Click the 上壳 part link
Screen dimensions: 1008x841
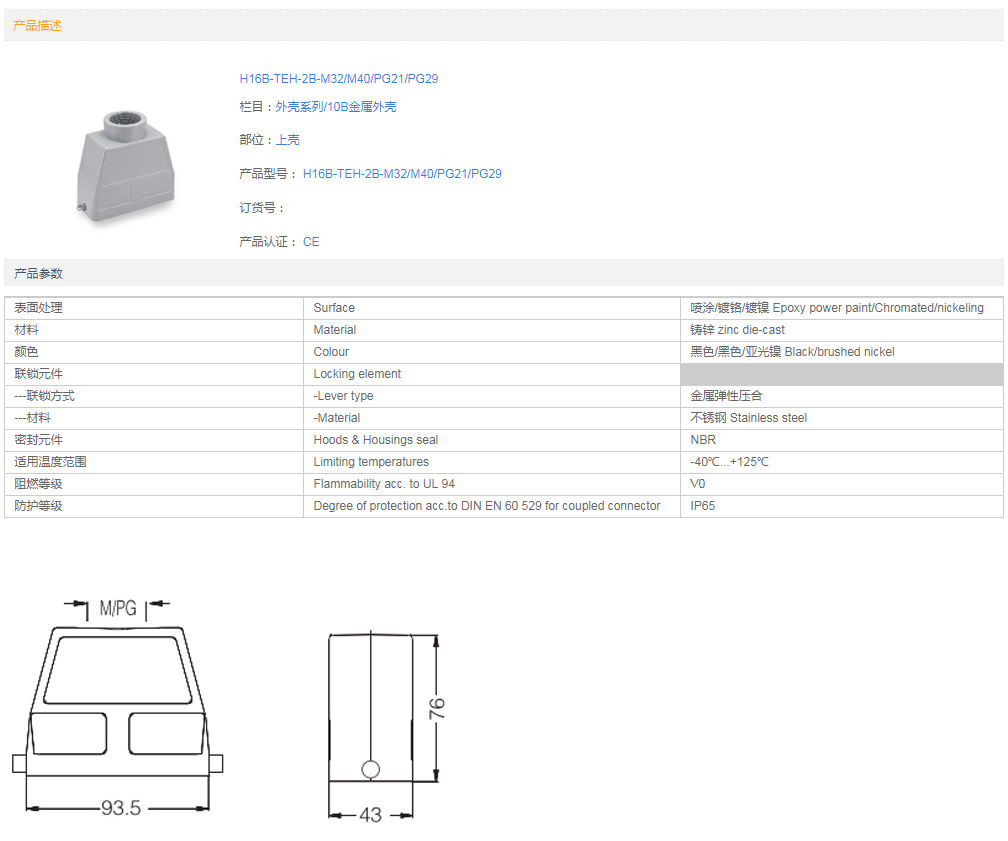[x=288, y=140]
